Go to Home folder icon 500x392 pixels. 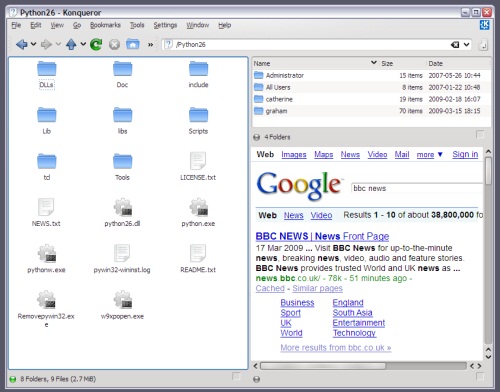coord(133,44)
